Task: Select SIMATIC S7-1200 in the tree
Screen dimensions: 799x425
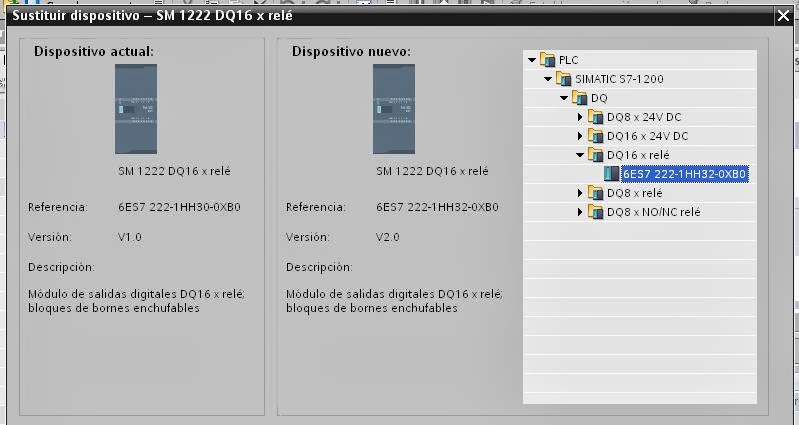Action: tap(619, 79)
